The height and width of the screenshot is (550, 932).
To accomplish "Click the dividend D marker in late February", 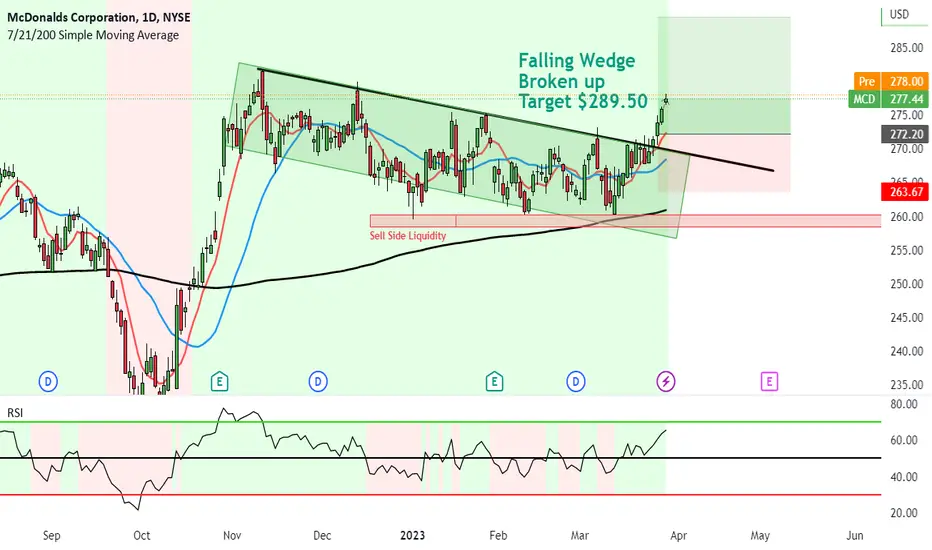I will coord(575,381).
